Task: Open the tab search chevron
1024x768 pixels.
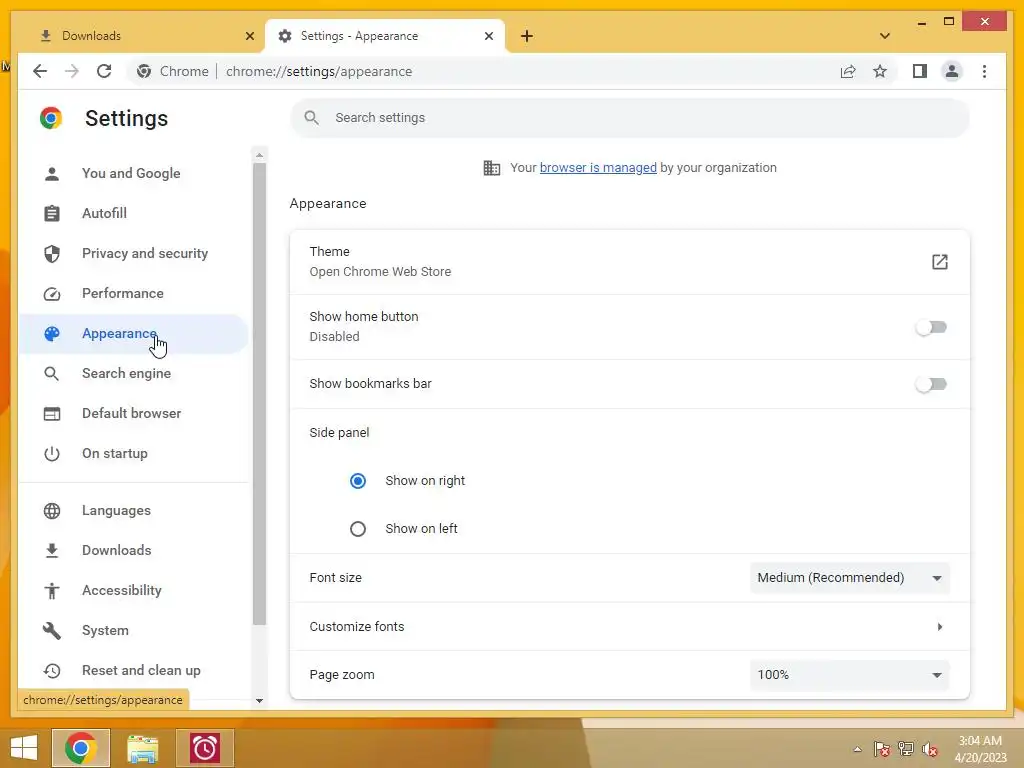Action: [884, 36]
